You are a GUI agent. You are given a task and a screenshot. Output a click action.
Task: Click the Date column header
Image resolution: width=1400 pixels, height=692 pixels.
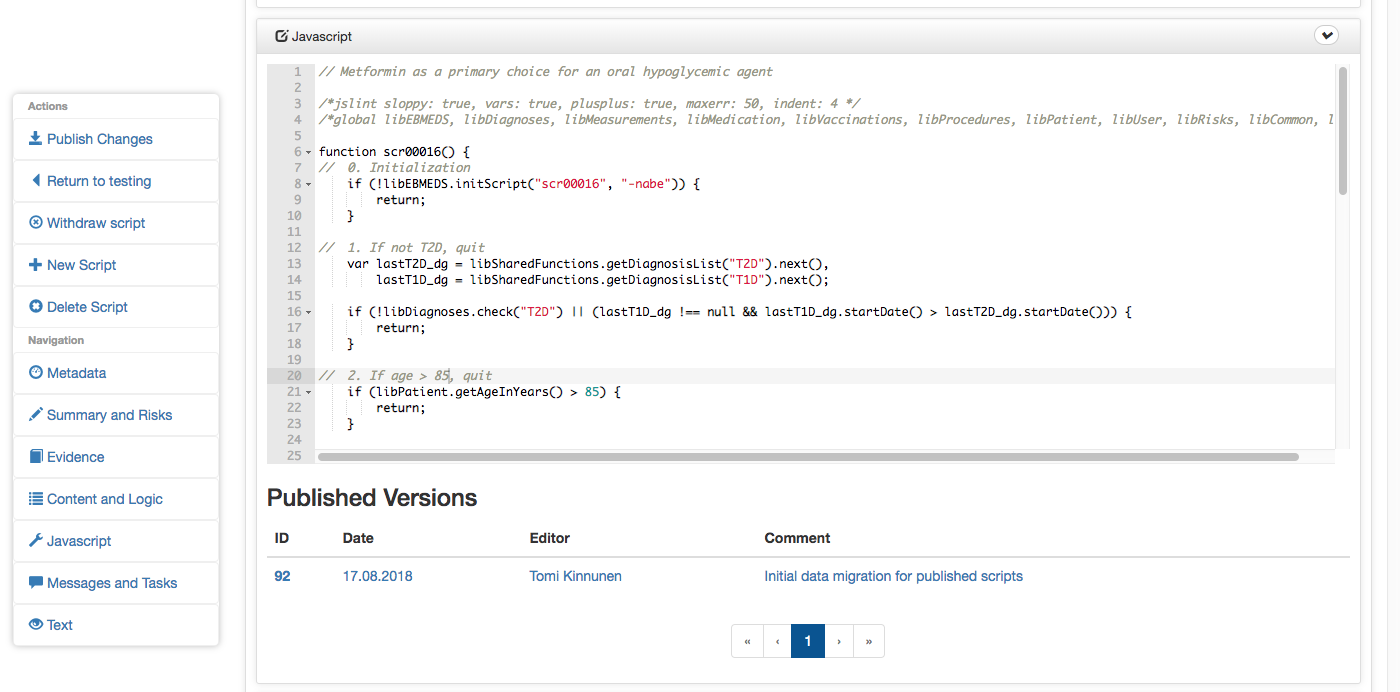pyautogui.click(x=358, y=538)
